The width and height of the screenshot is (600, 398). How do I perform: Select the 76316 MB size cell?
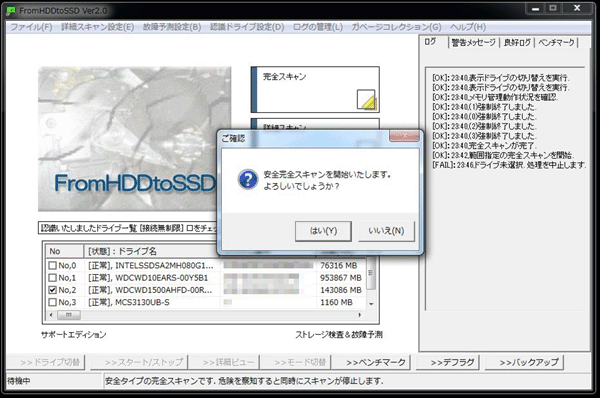click(x=338, y=265)
